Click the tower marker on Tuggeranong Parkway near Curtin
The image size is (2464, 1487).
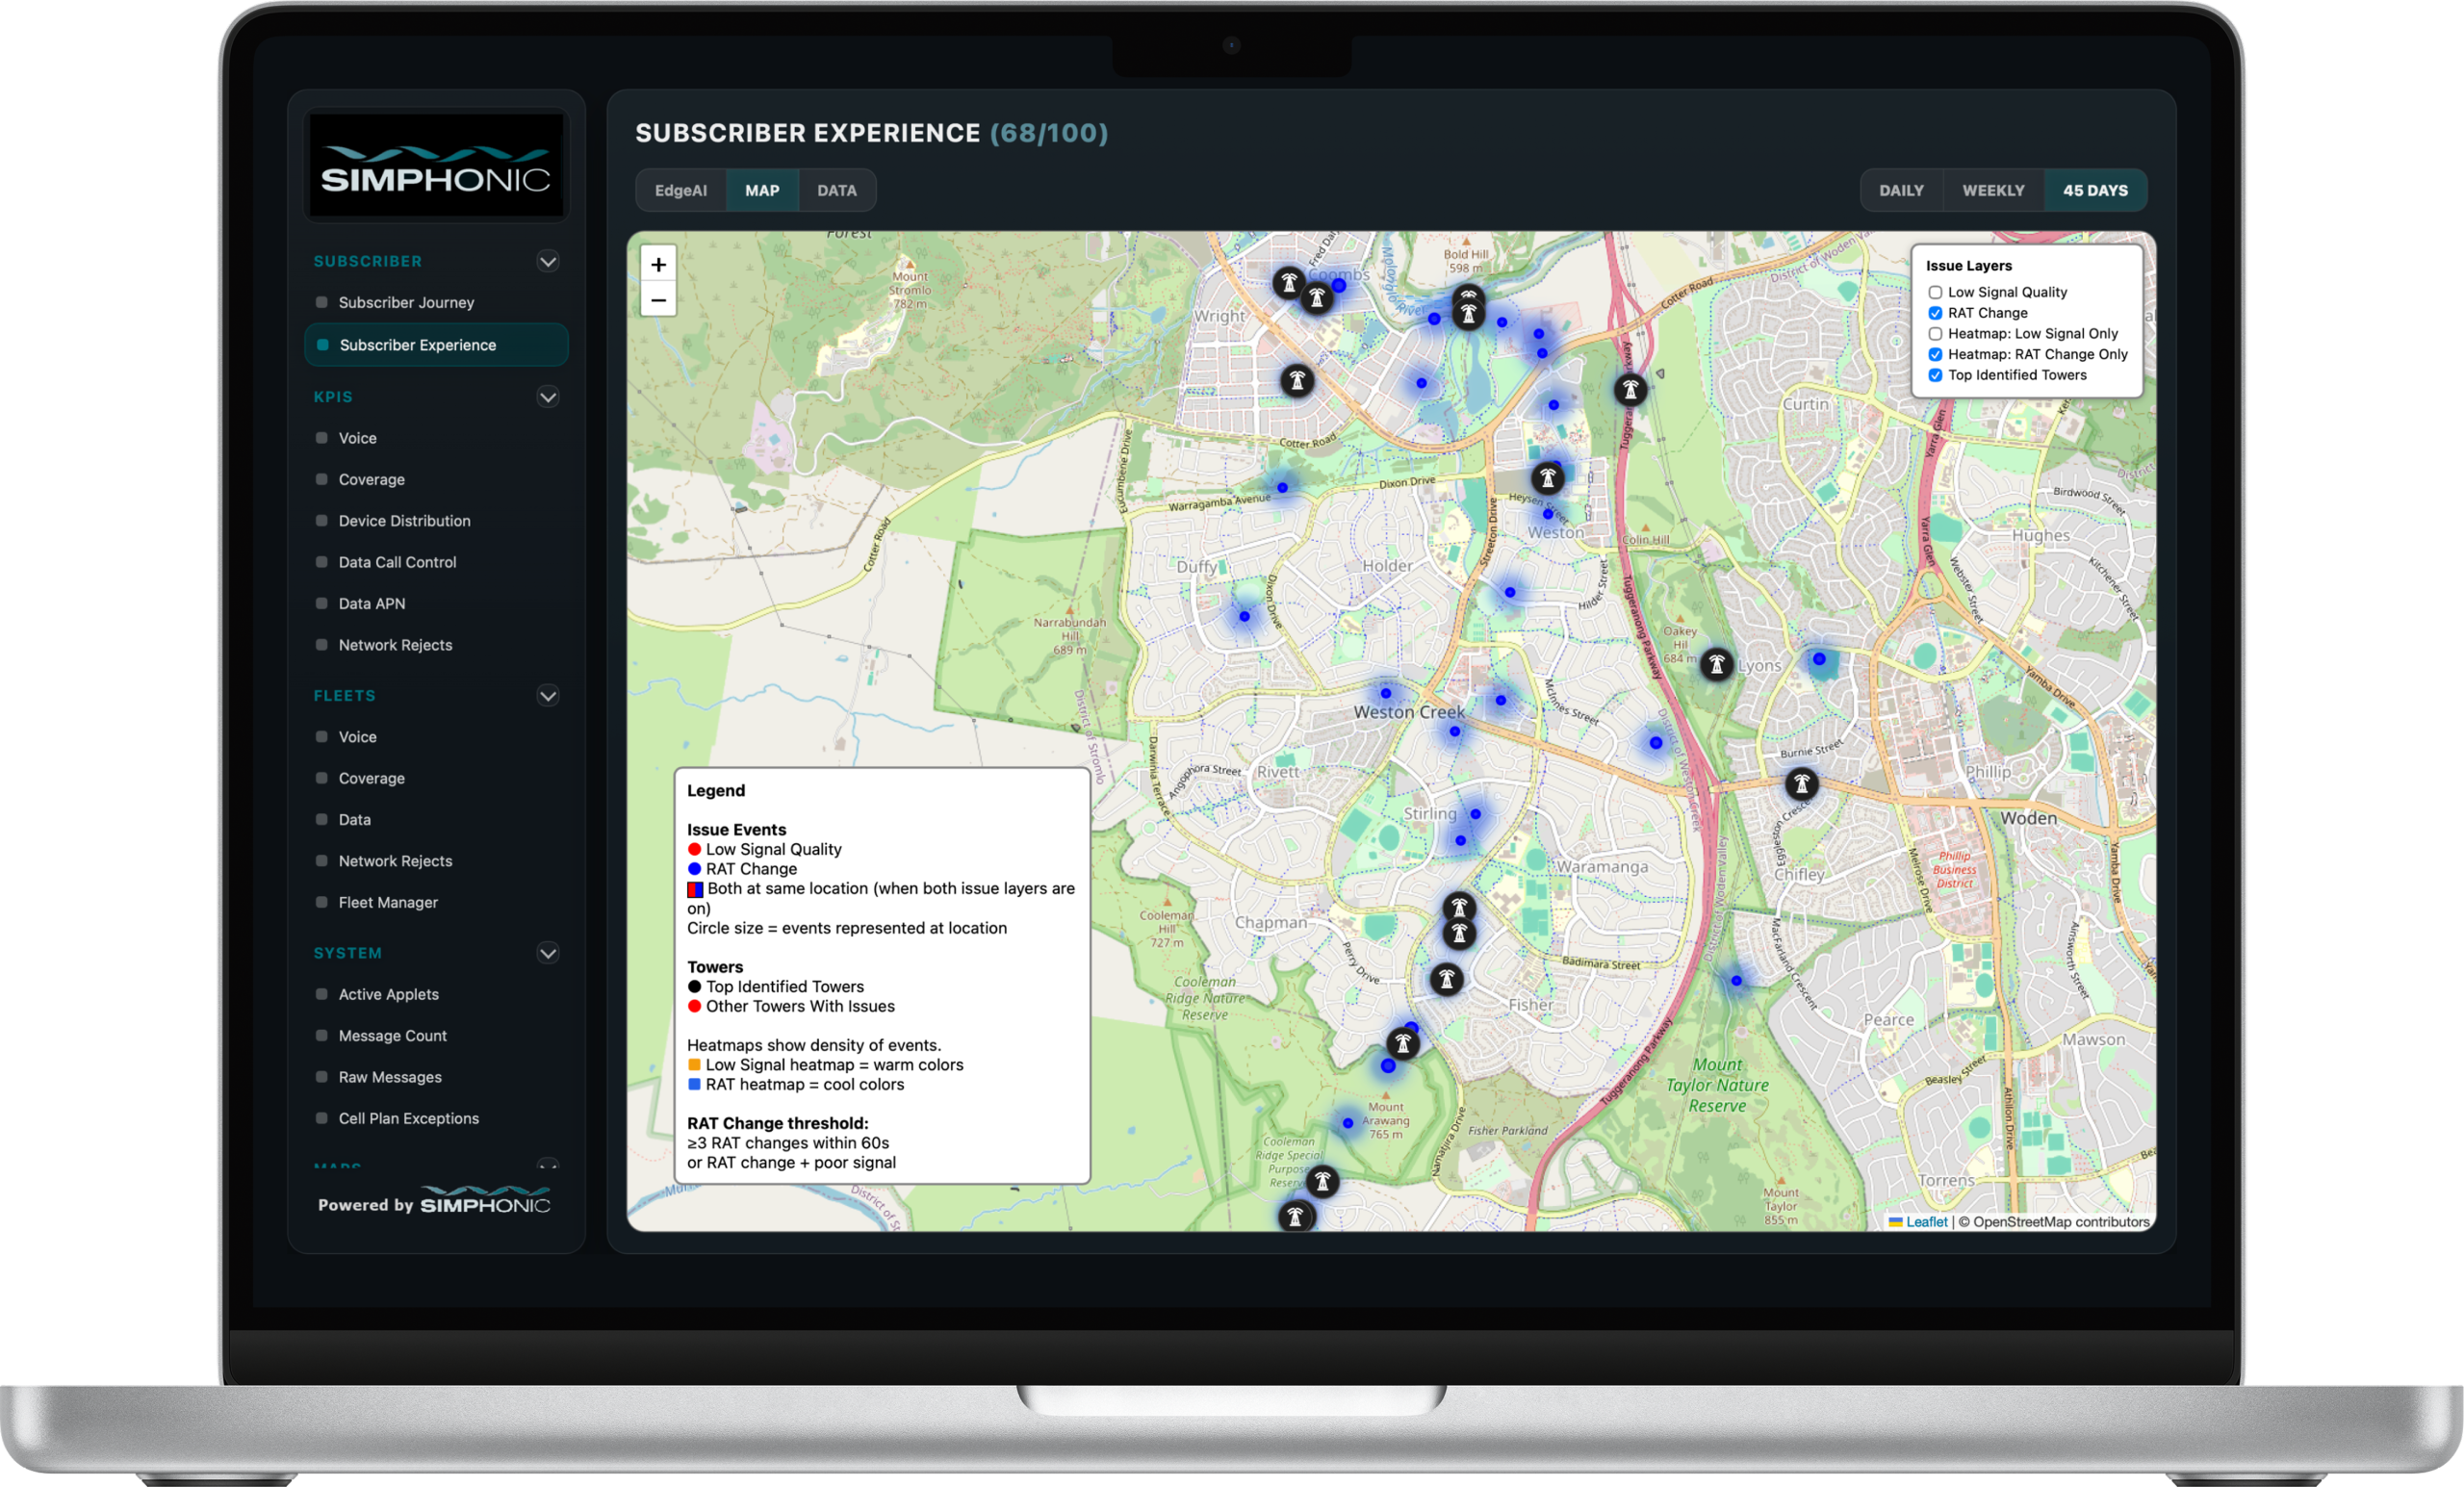tap(1630, 390)
